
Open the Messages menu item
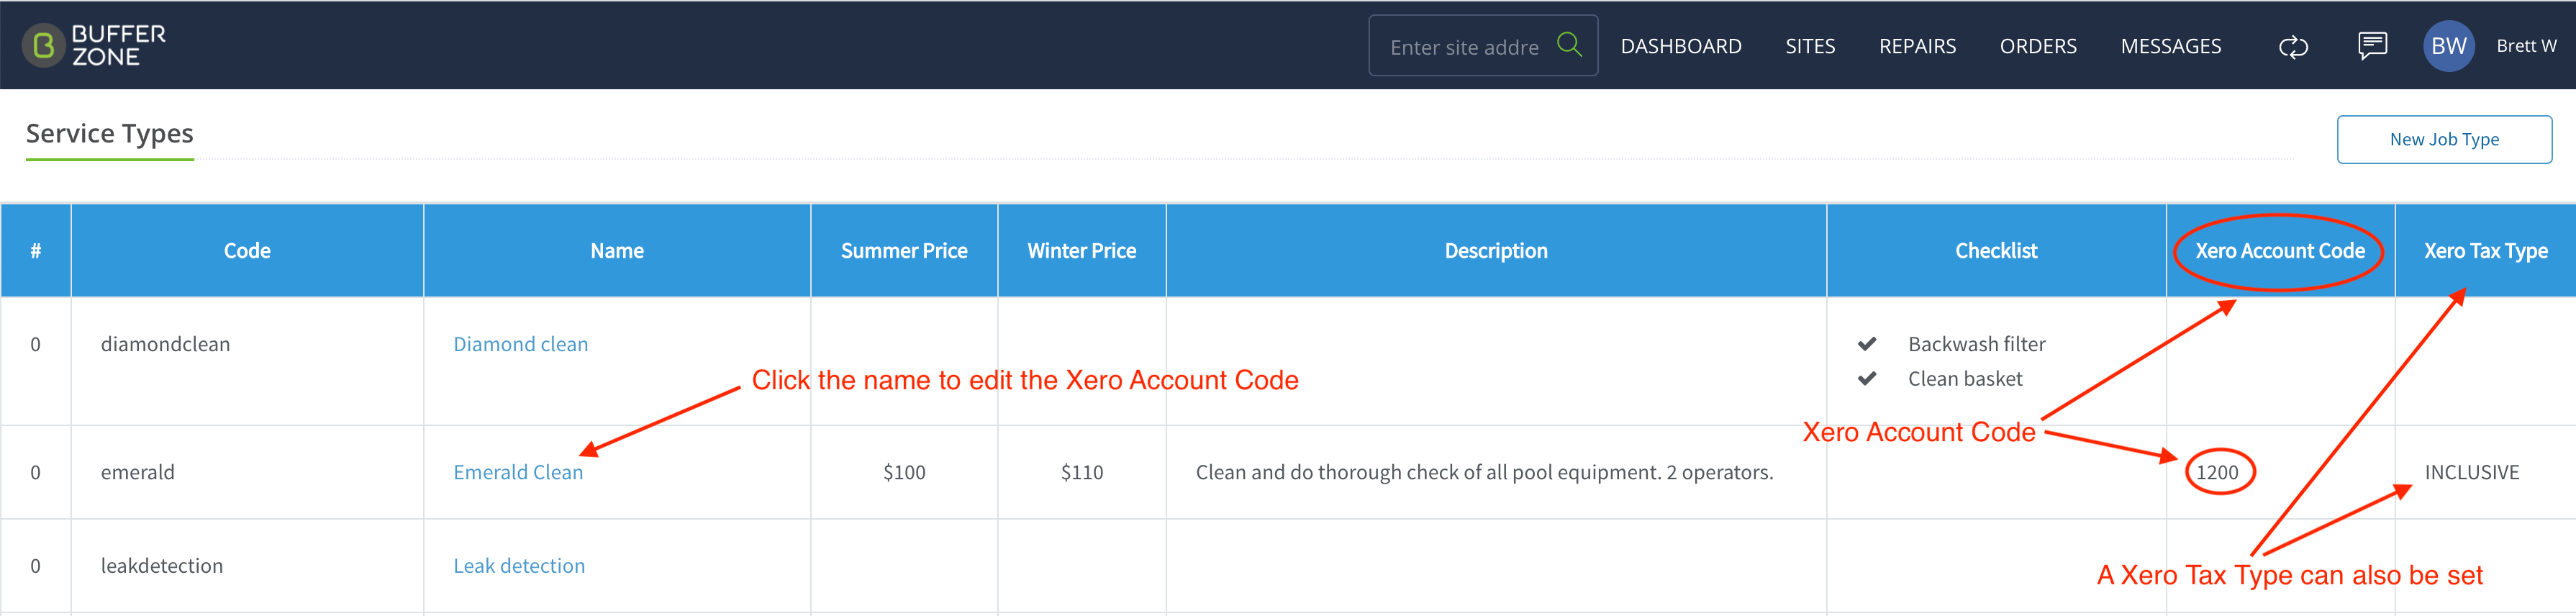2170,46
